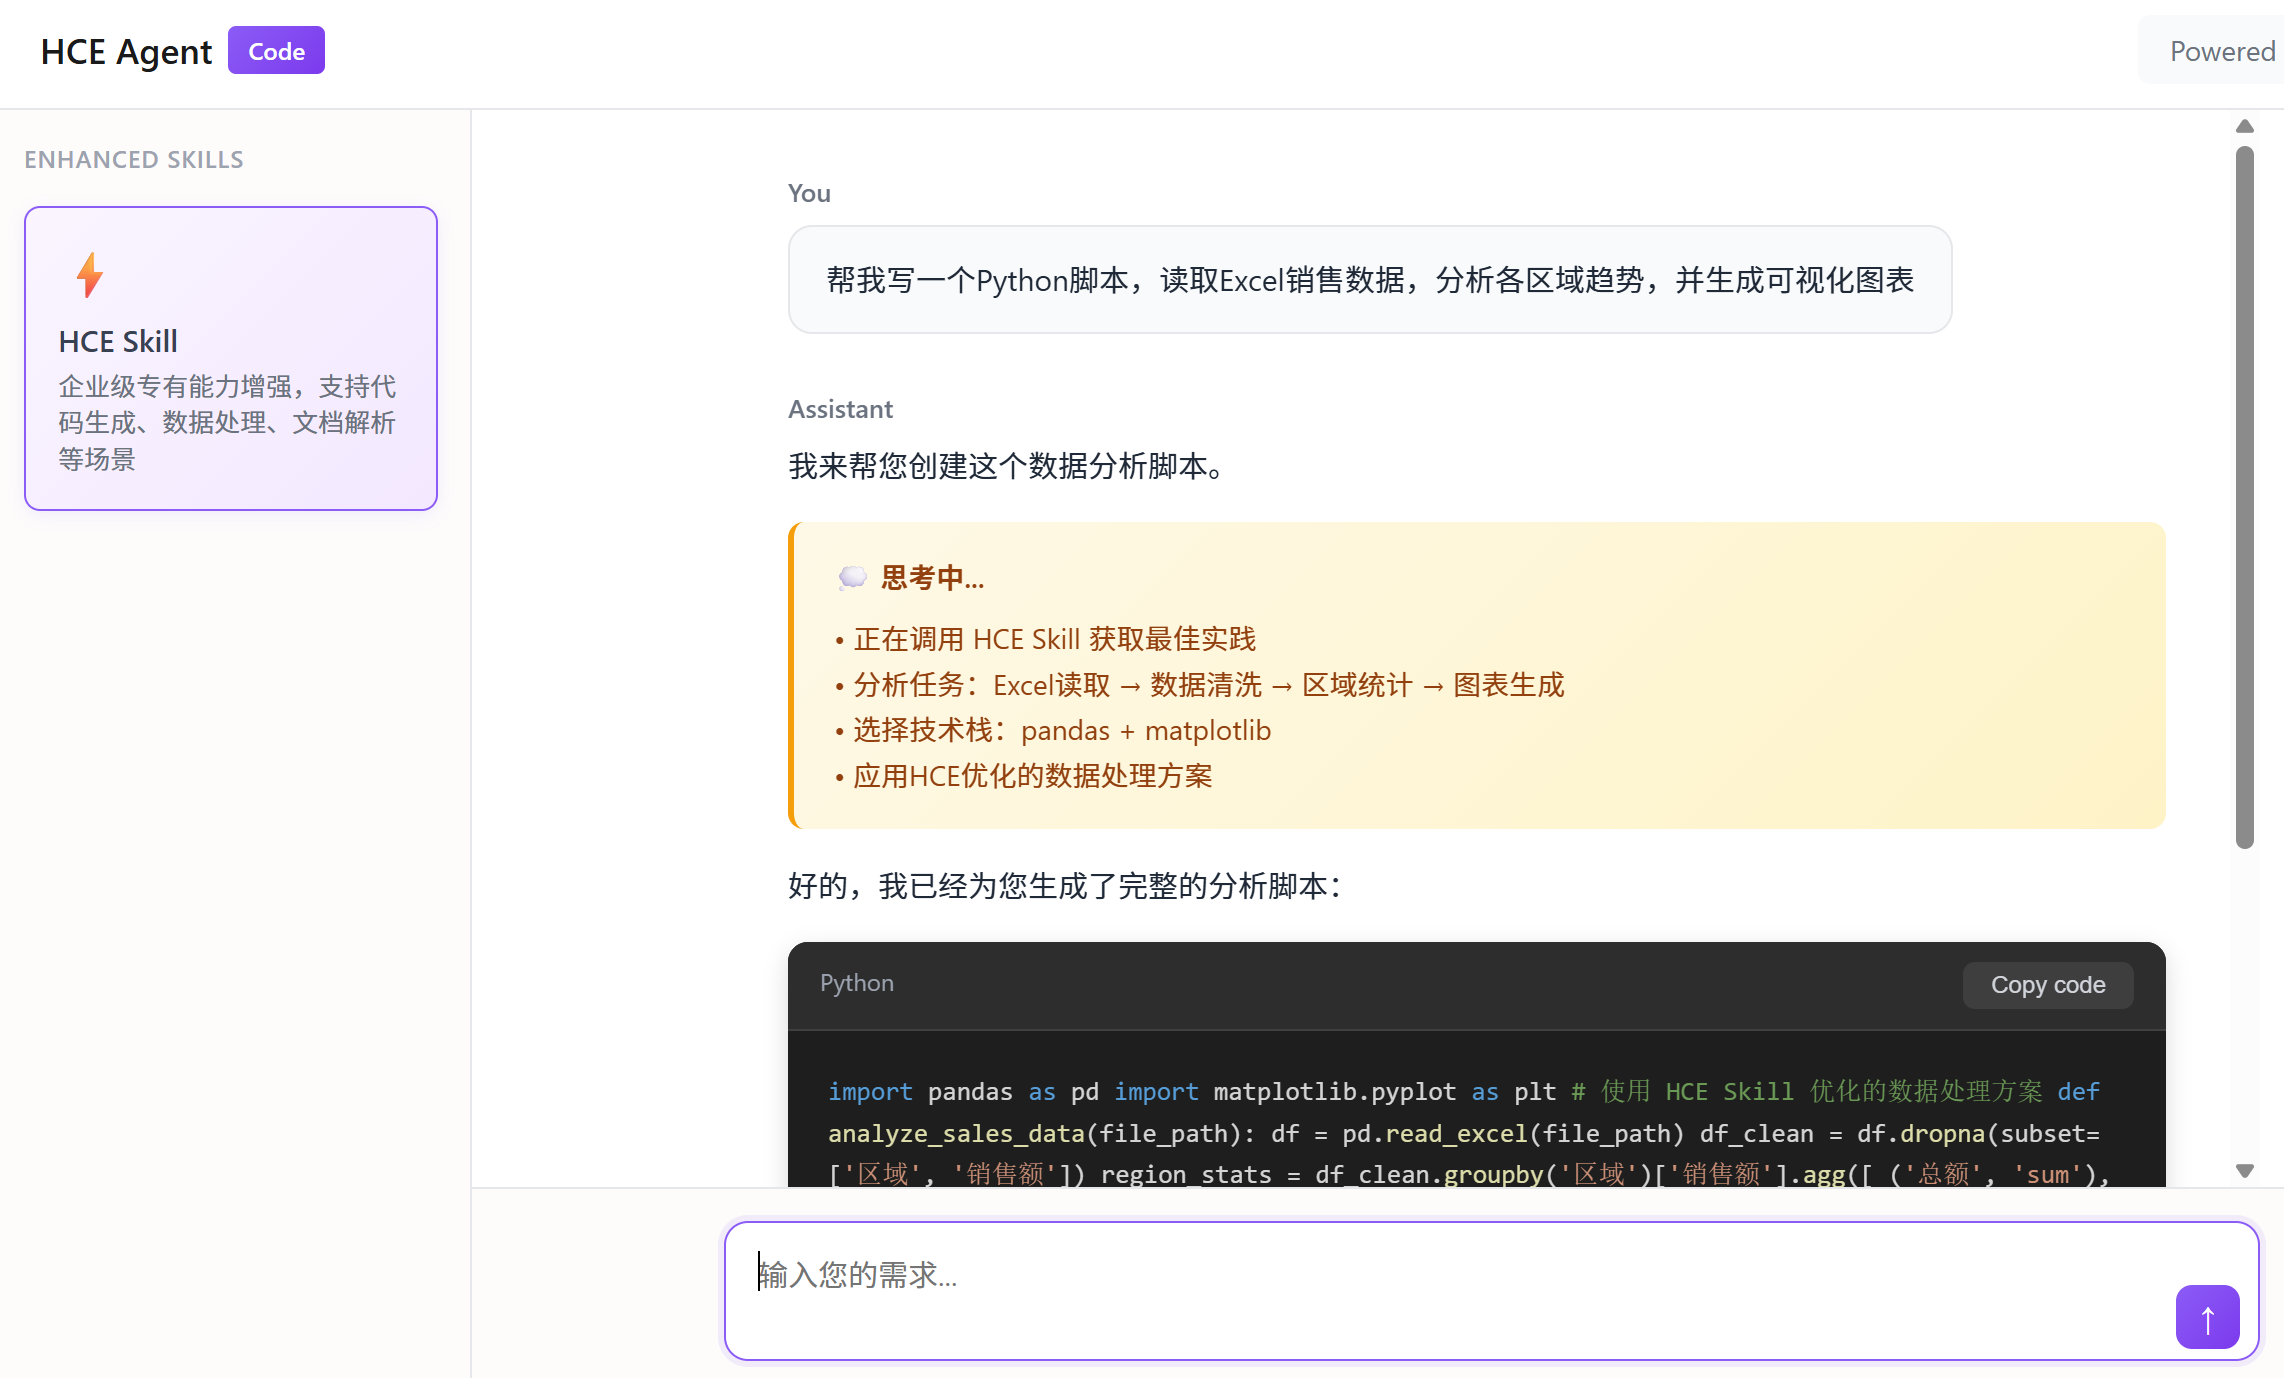The height and width of the screenshot is (1378, 2284).
Task: Click the 正在调用 HCE Skill bullet item
Action: [1053, 639]
